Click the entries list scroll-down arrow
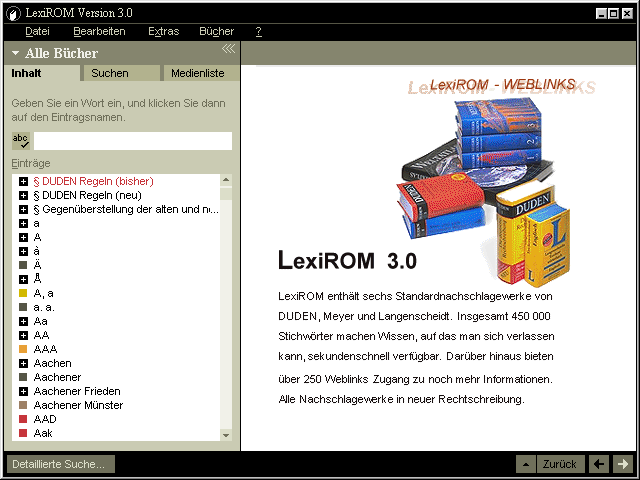This screenshot has width=640, height=480. pos(226,435)
